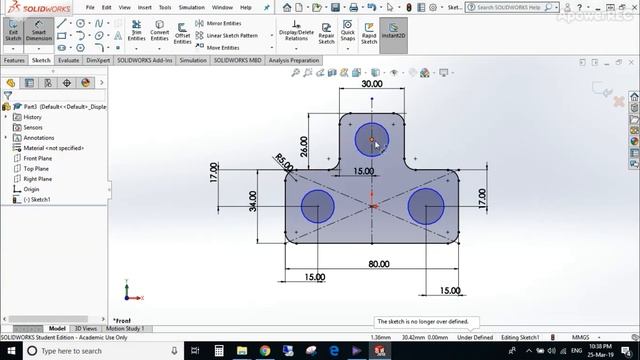Screen dimensions: 640x360
Task: Select the sketch Text tool
Action: coord(118,36)
